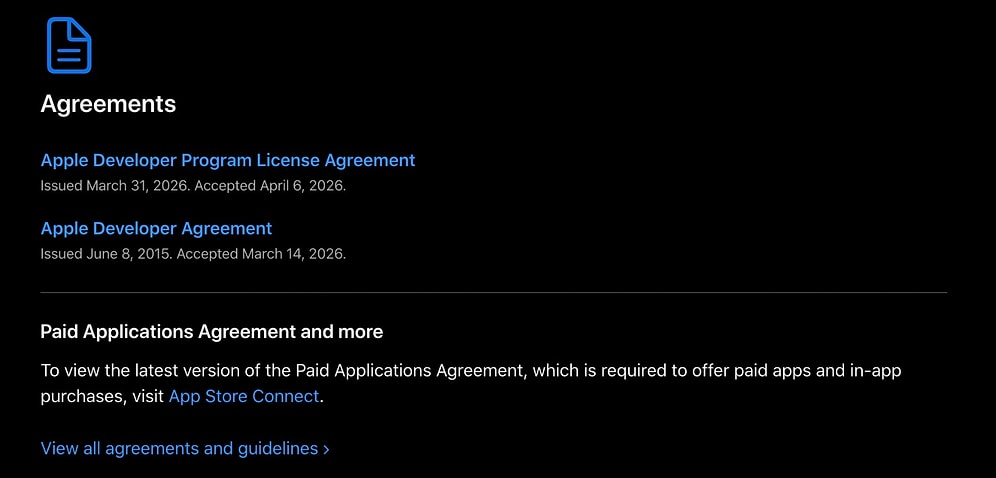The height and width of the screenshot is (478, 996).
Task: Click the horizontal divider line
Action: coord(493,293)
